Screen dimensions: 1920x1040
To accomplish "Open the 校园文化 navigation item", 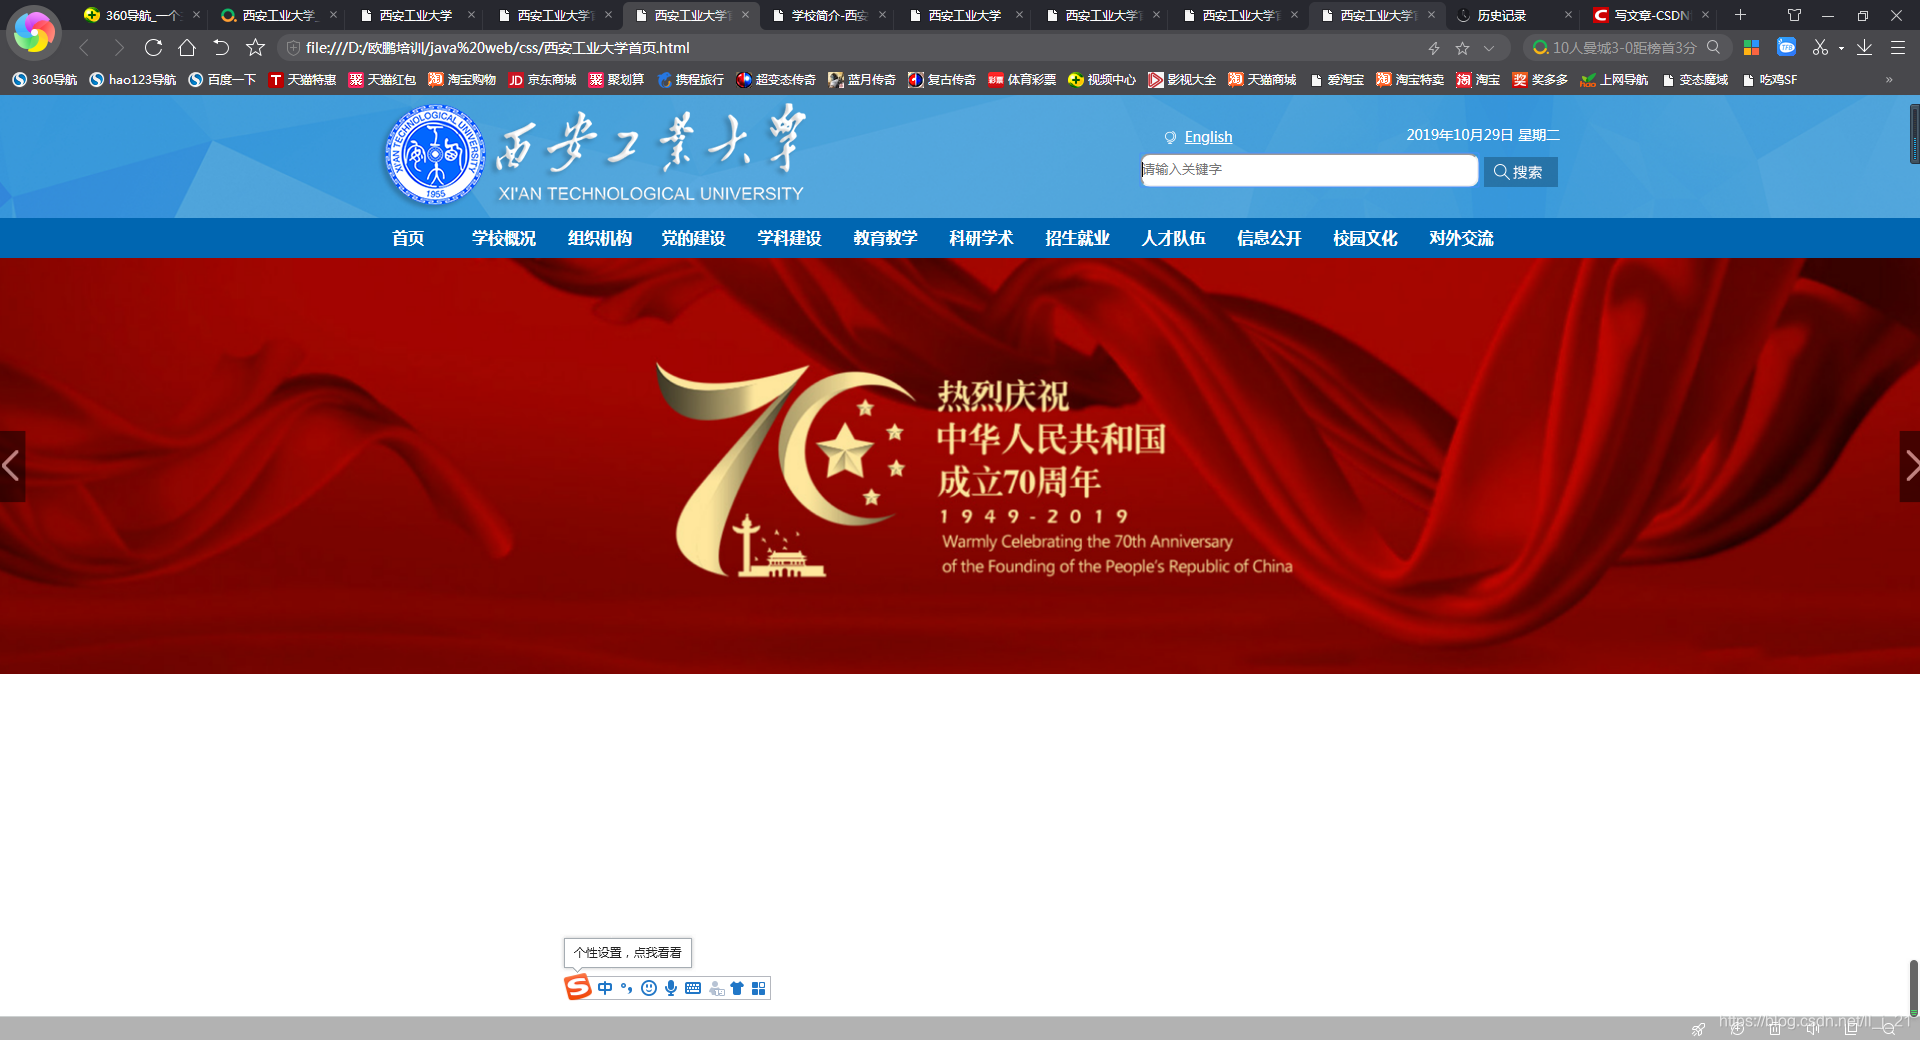I will click(1365, 238).
